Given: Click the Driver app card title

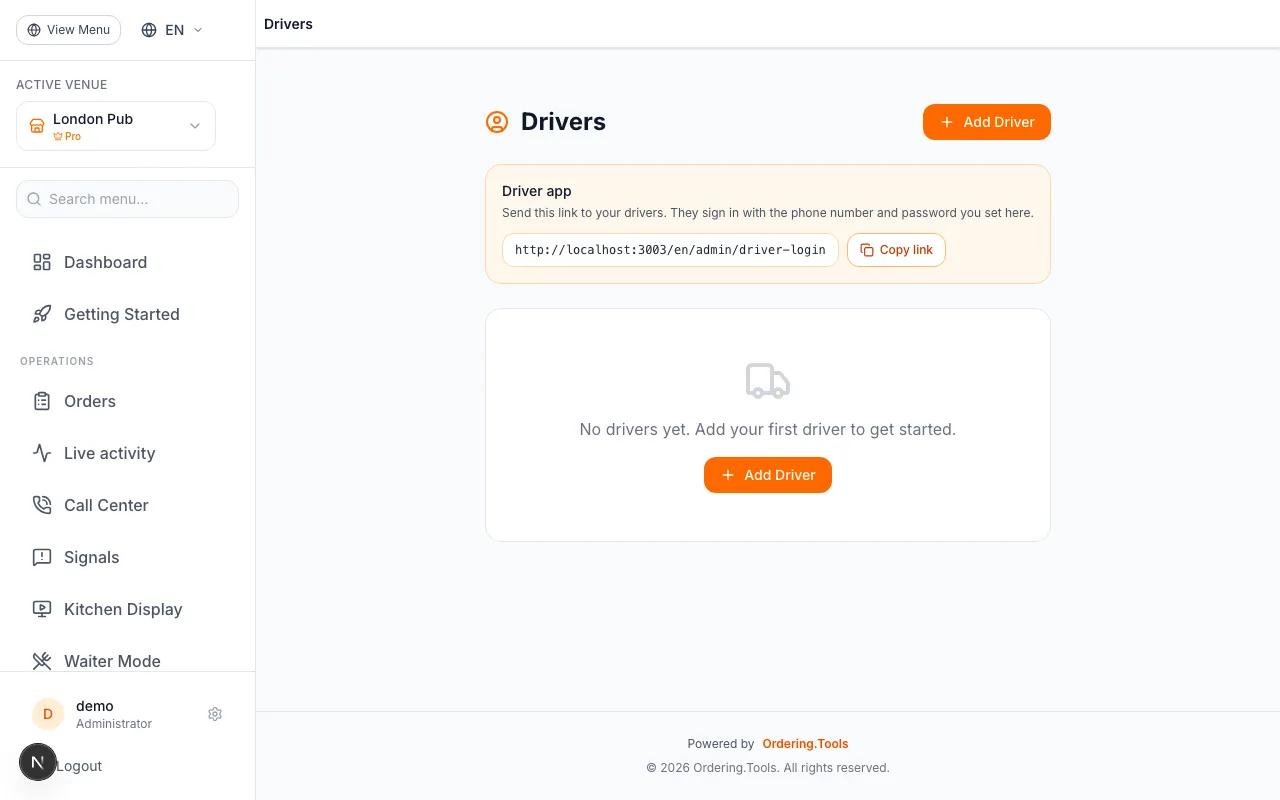Looking at the screenshot, I should pos(537,191).
